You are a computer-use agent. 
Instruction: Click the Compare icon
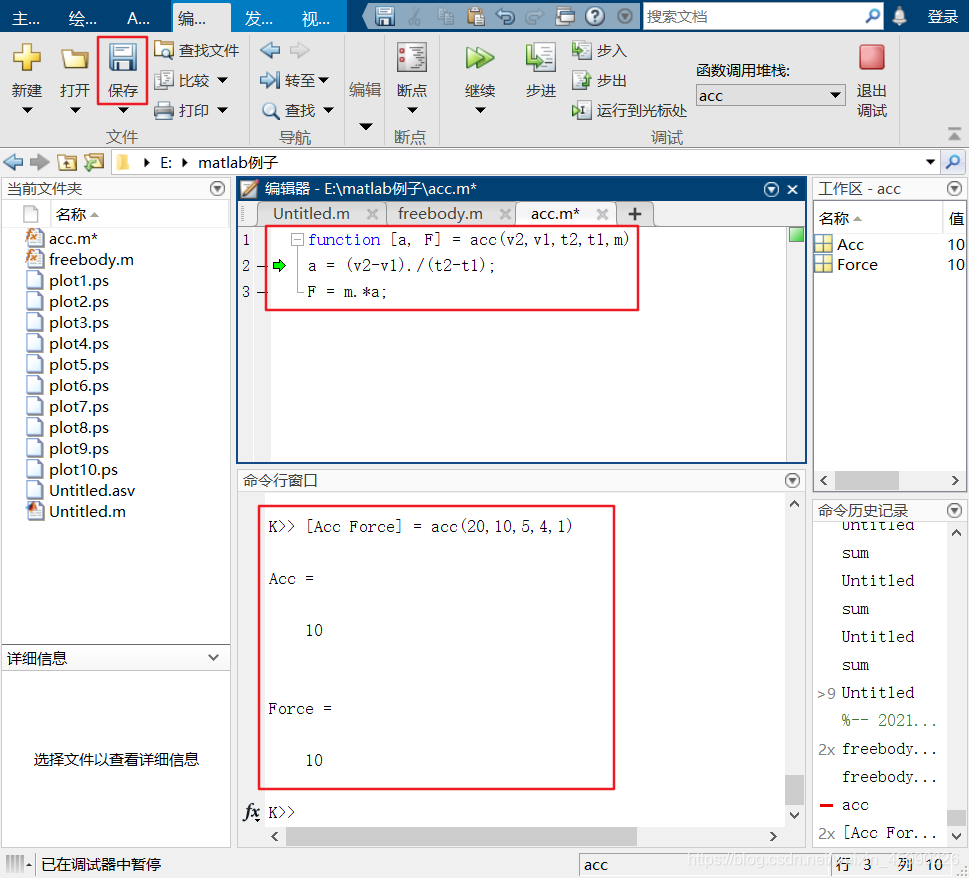click(164, 80)
